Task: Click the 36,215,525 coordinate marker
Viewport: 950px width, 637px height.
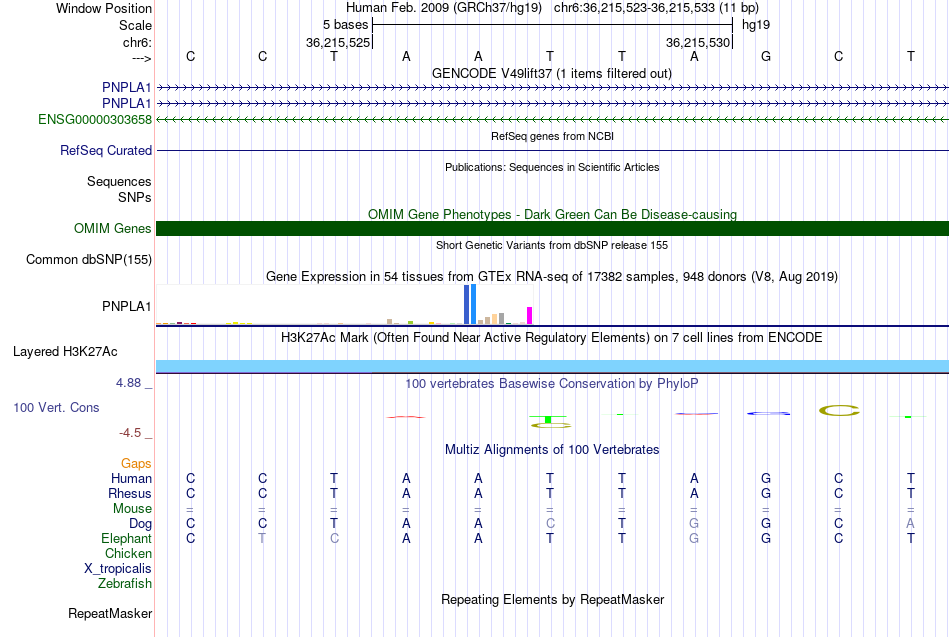Action: tap(337, 42)
